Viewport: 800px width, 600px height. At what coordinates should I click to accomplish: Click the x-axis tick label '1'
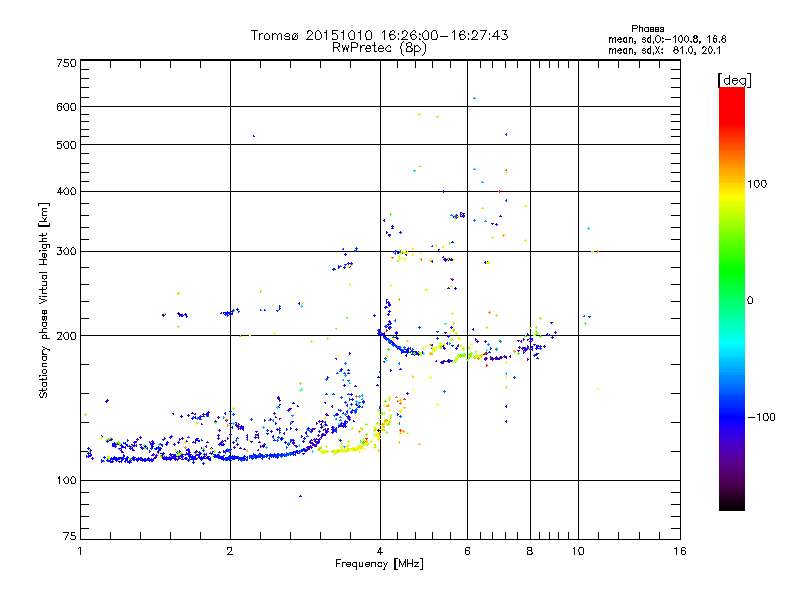(80, 551)
